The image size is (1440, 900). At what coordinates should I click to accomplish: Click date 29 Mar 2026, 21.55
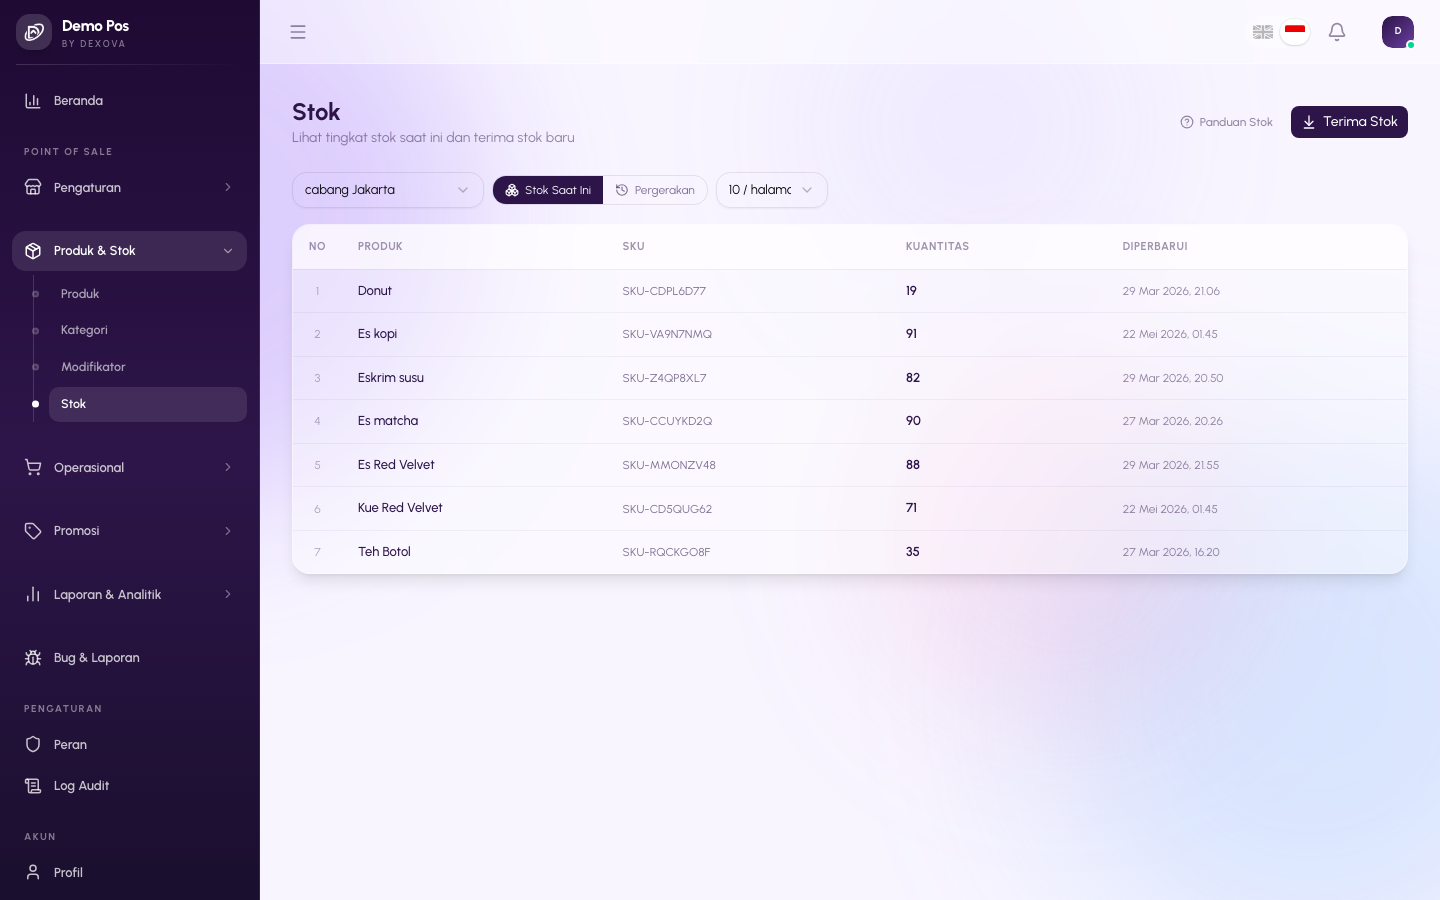coord(1171,465)
